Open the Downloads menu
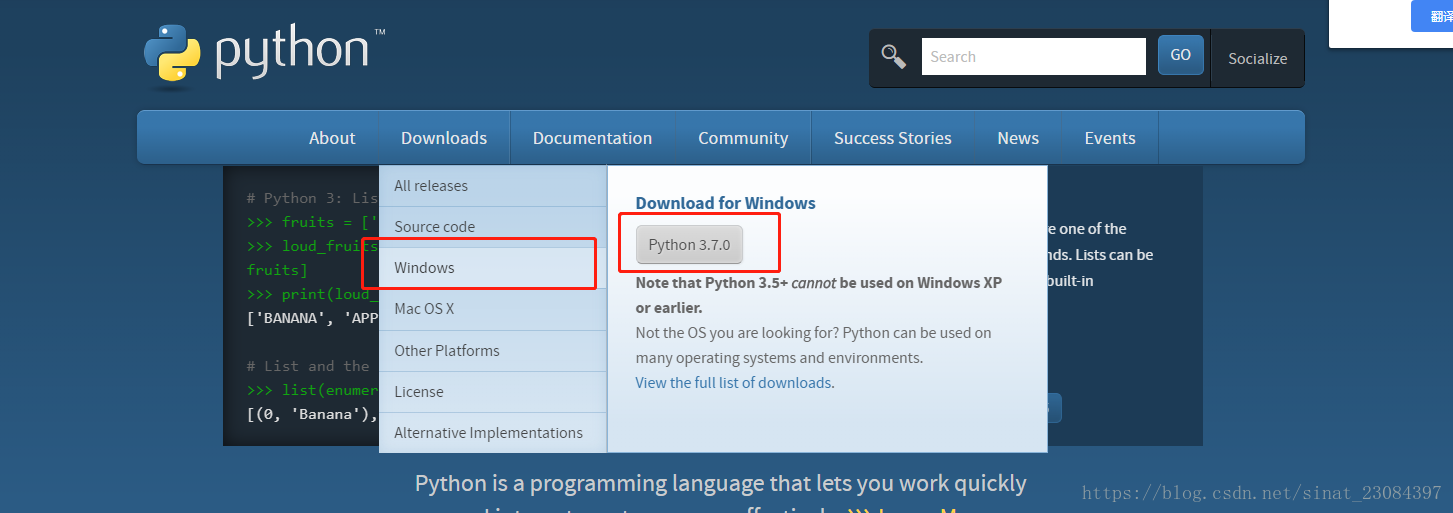The width and height of the screenshot is (1453, 513). (444, 138)
